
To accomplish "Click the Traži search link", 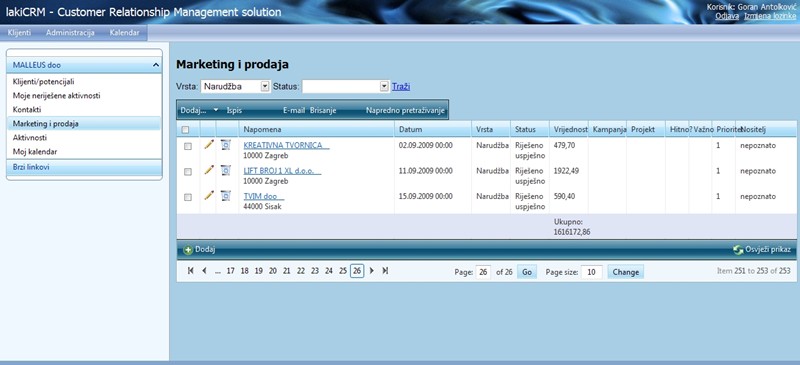I will (401, 87).
